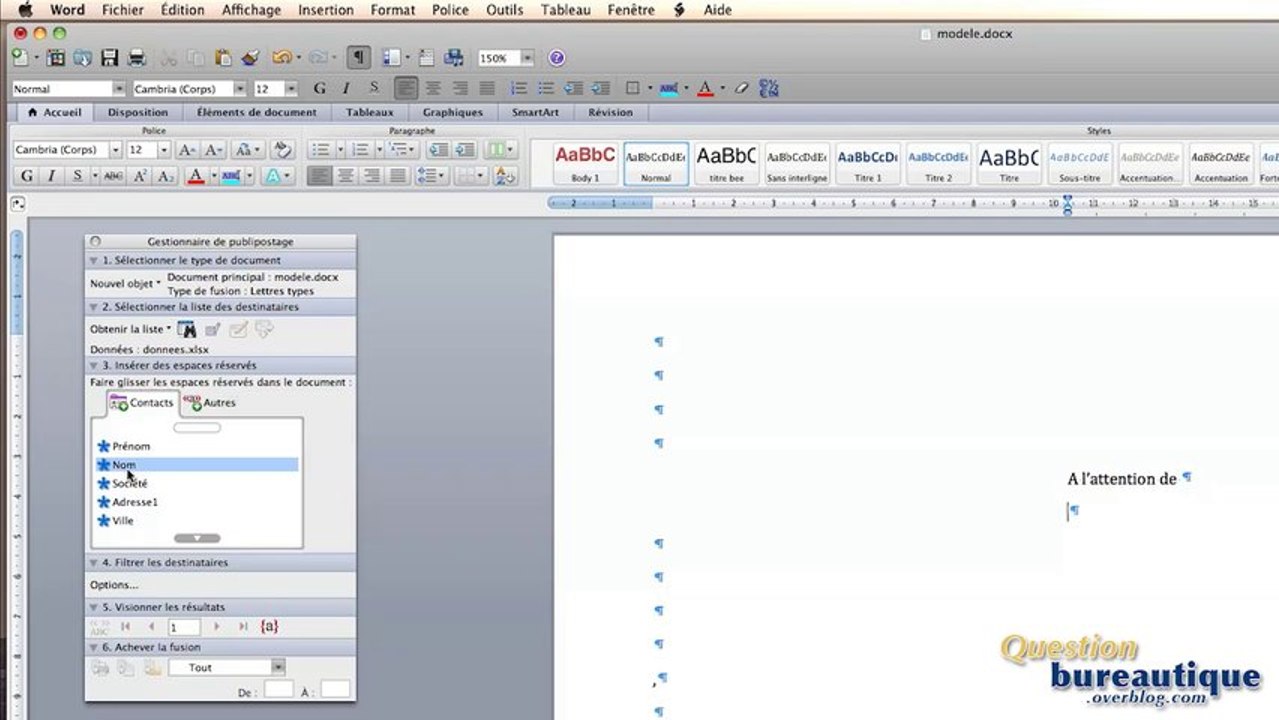
Task: Collapse section 1 Sélectionner le type de document
Action: 94,260
